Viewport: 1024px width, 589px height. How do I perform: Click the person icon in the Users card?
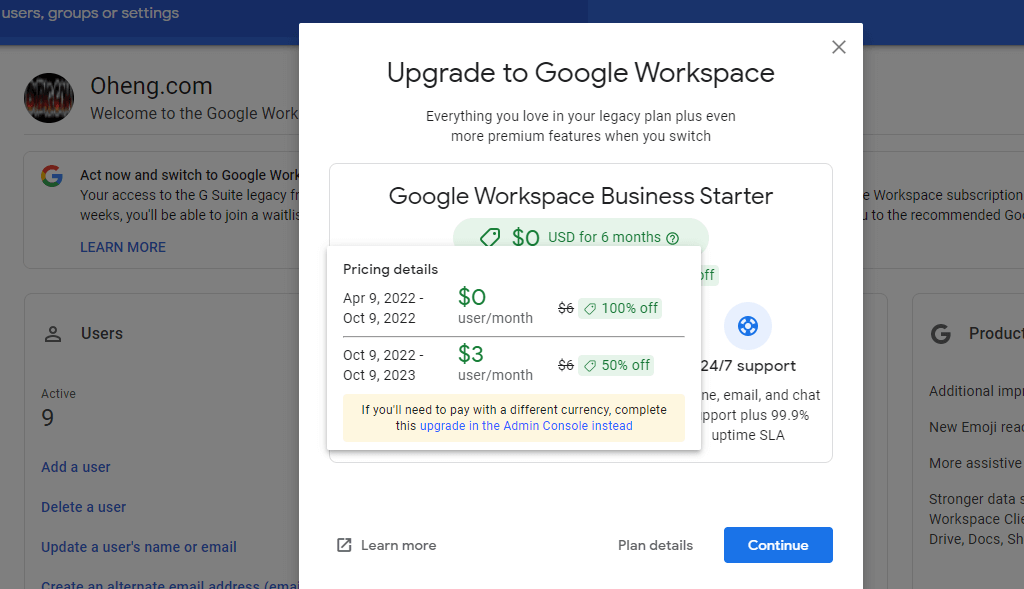[53, 334]
